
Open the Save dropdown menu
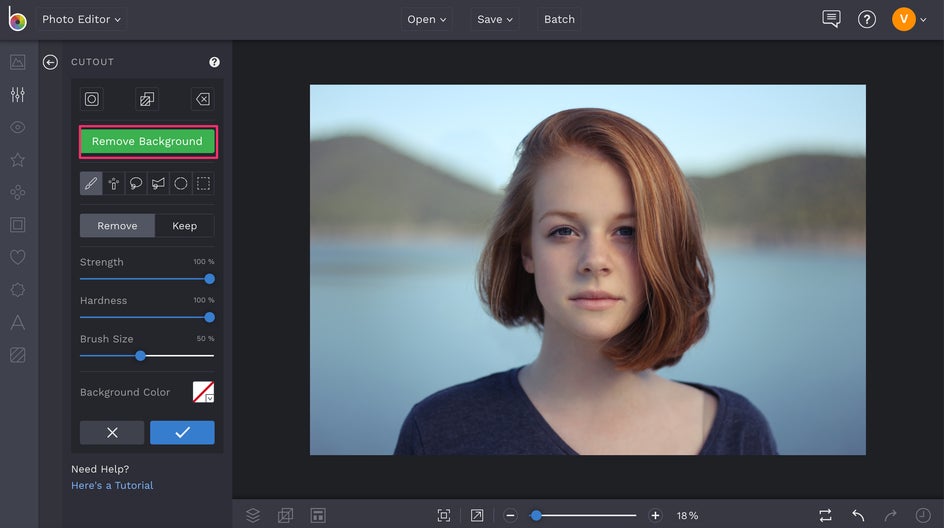494,19
